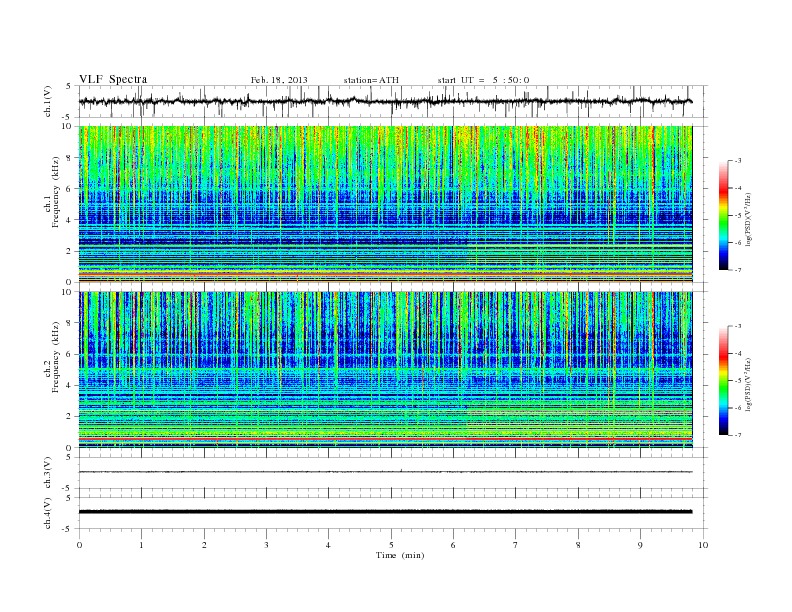
Task: Click the 'station=ATH' label
Action: (371, 80)
